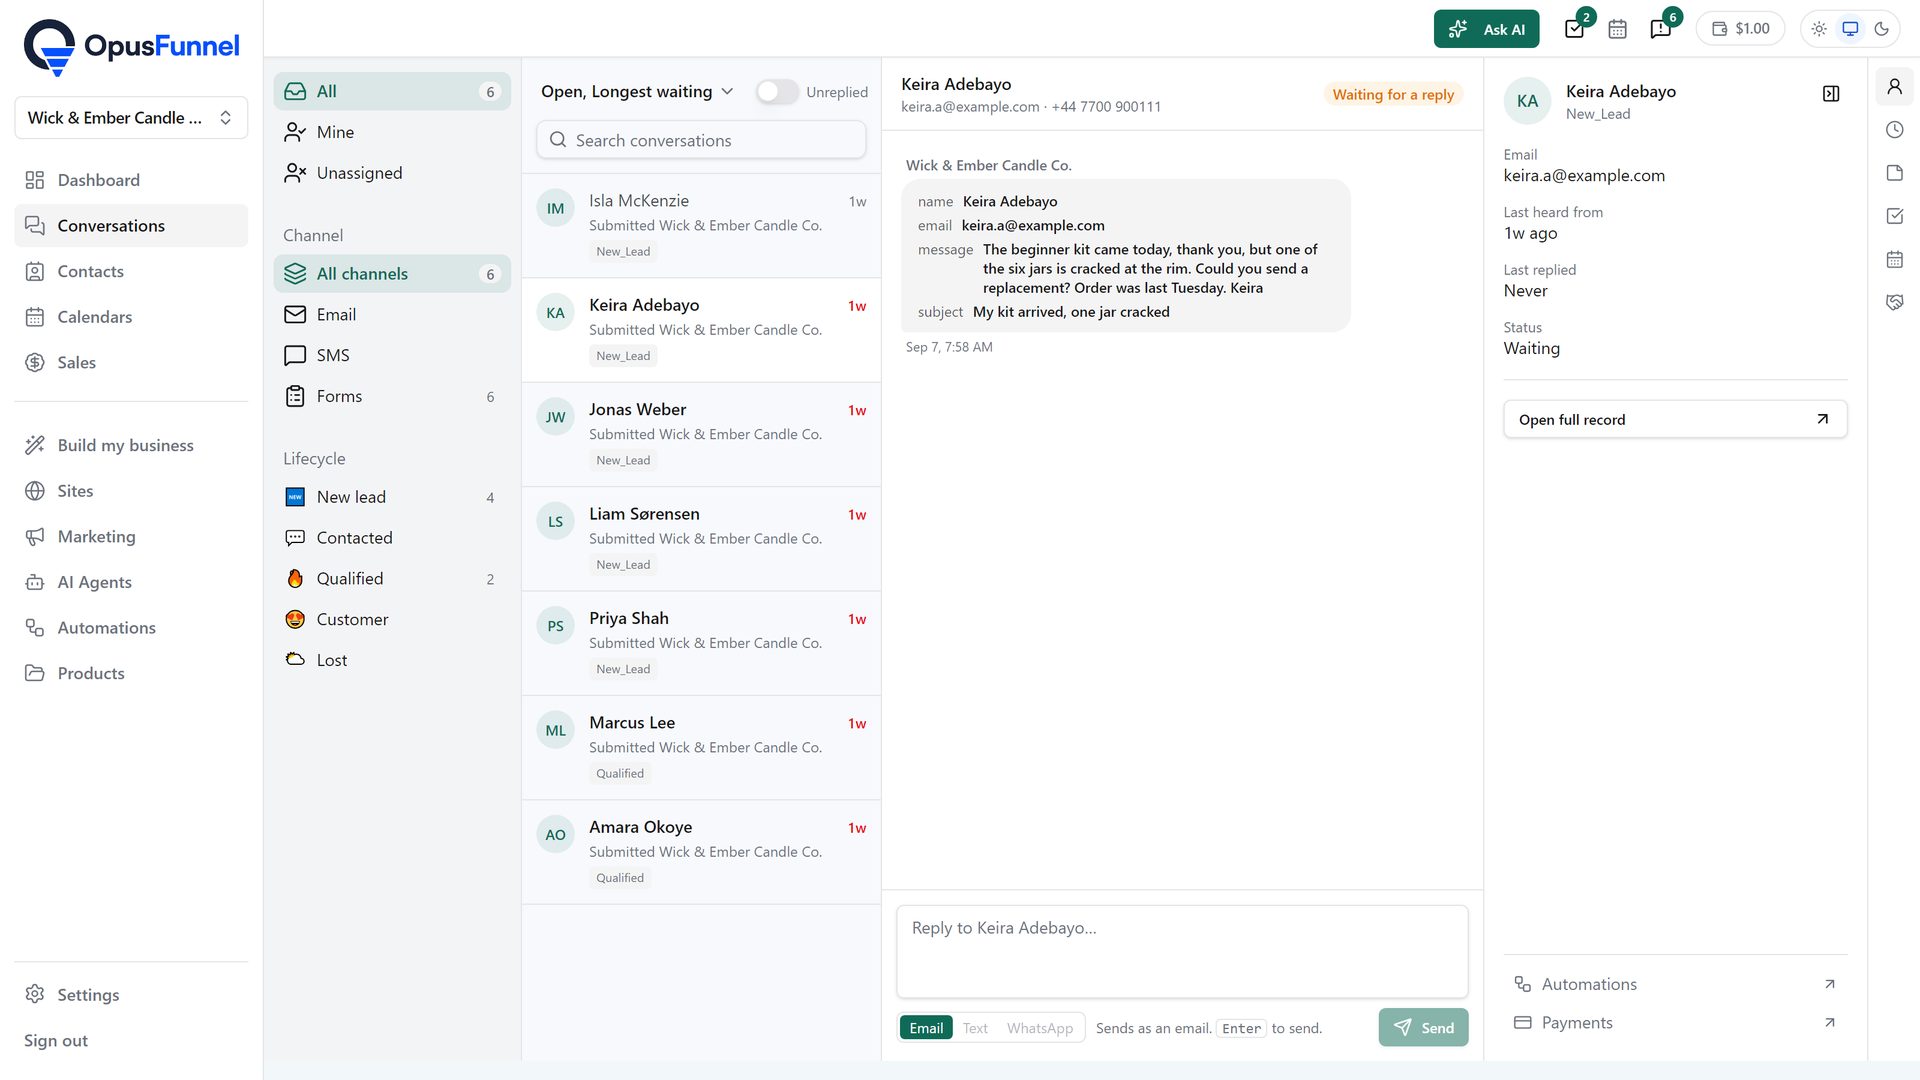Viewport: 1920px width, 1080px height.
Task: Open the calendar icon in top bar
Action: point(1617,29)
